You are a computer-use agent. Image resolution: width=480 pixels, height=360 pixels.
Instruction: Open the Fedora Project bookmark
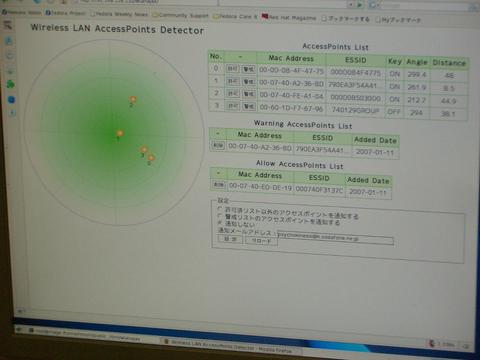coord(66,13)
